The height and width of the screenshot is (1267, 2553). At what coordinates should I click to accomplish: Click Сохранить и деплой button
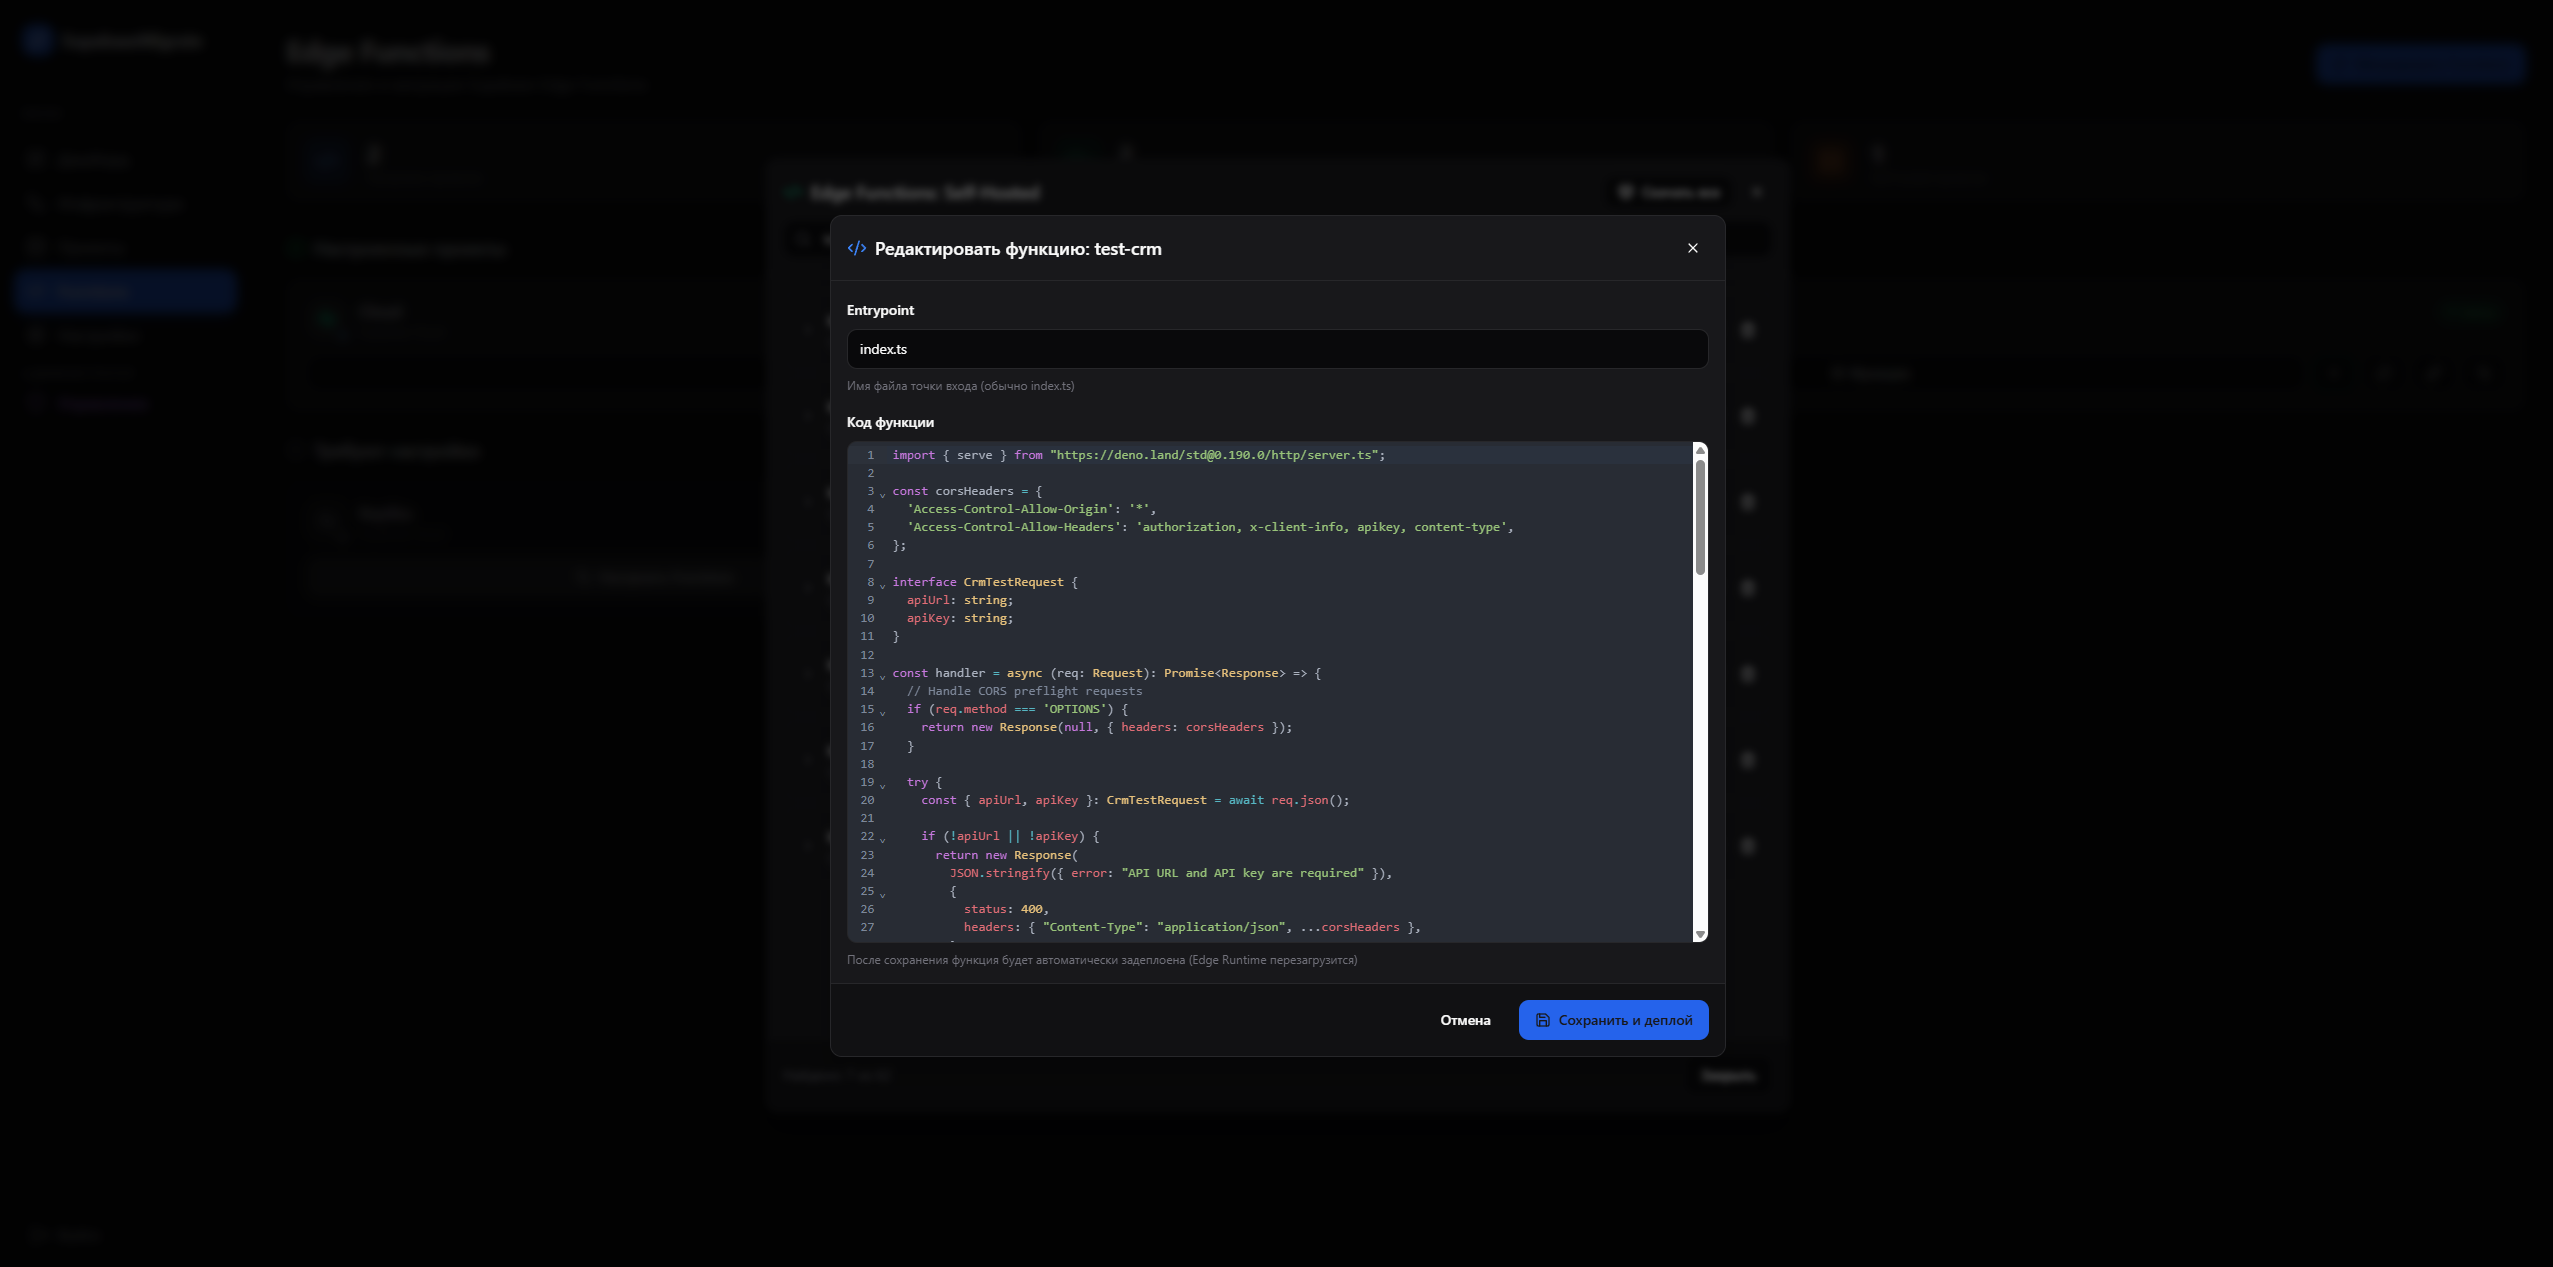[x=1612, y=1020]
